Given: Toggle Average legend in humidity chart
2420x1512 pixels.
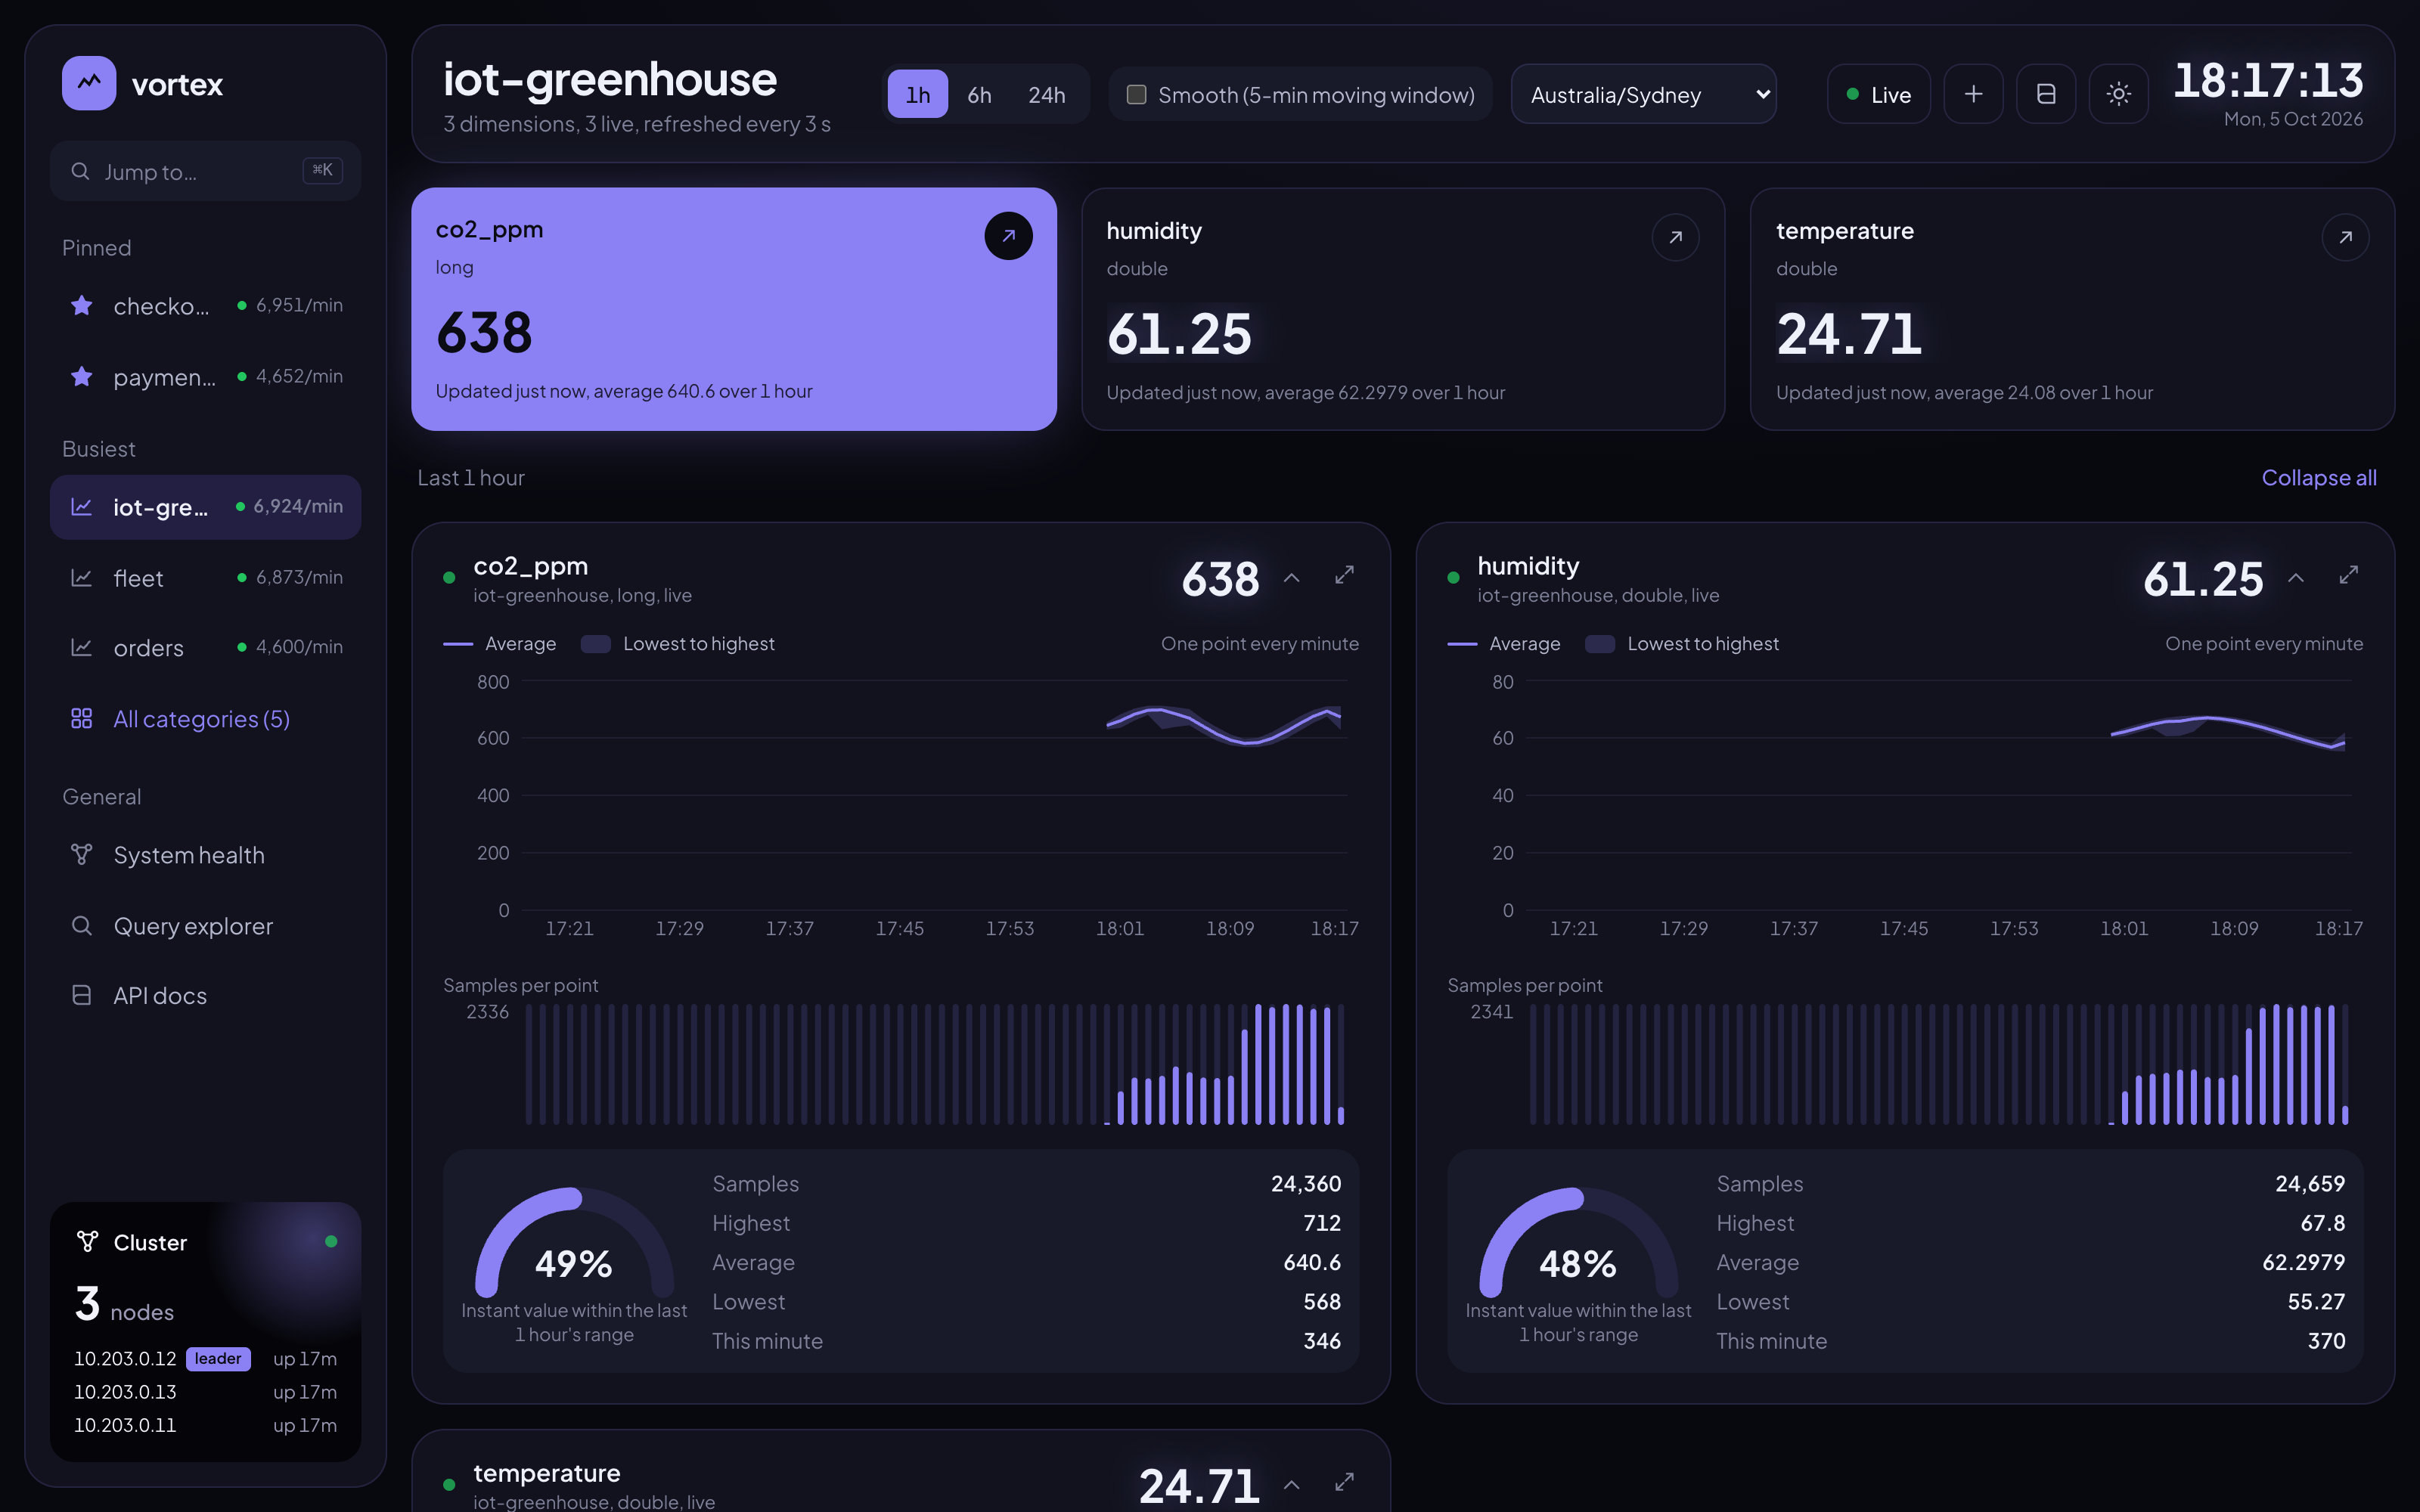Looking at the screenshot, I should (1504, 644).
